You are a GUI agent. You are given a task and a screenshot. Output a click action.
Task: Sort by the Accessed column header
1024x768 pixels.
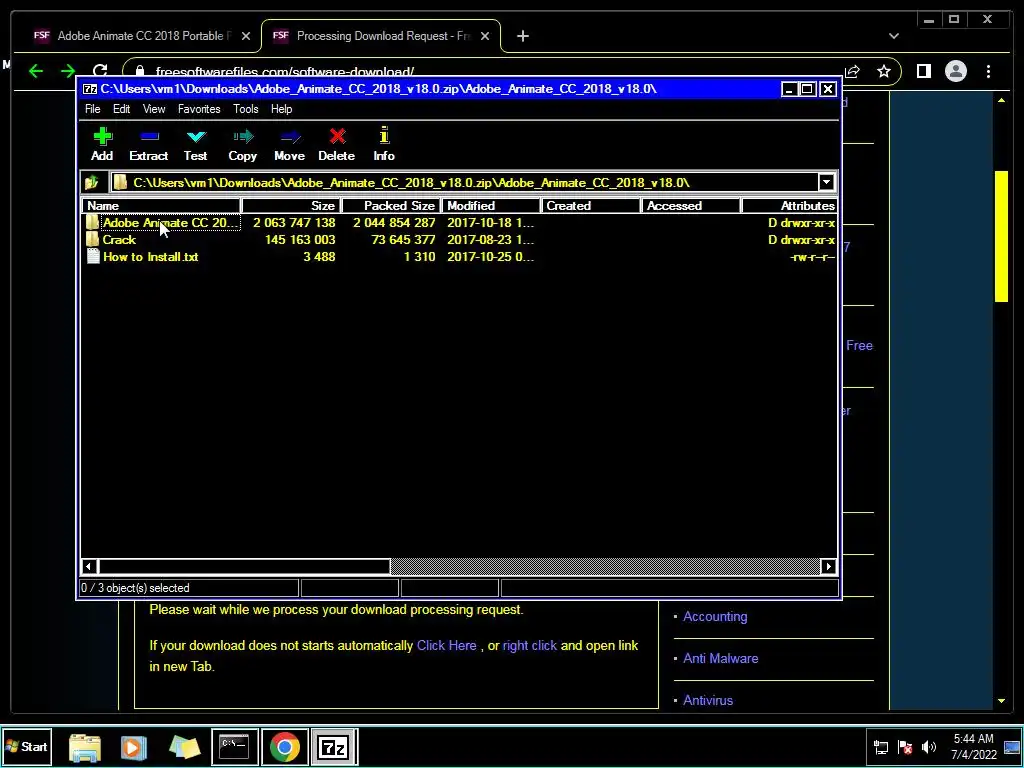tap(691, 206)
